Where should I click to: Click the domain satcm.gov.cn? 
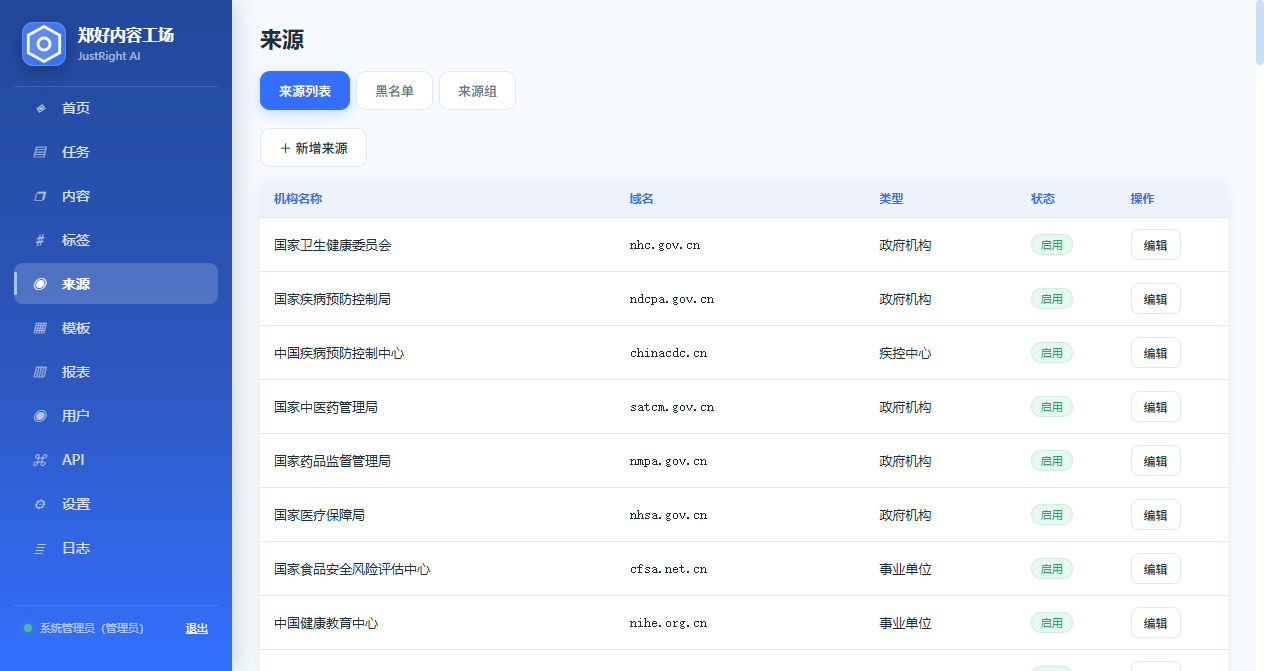coord(672,407)
